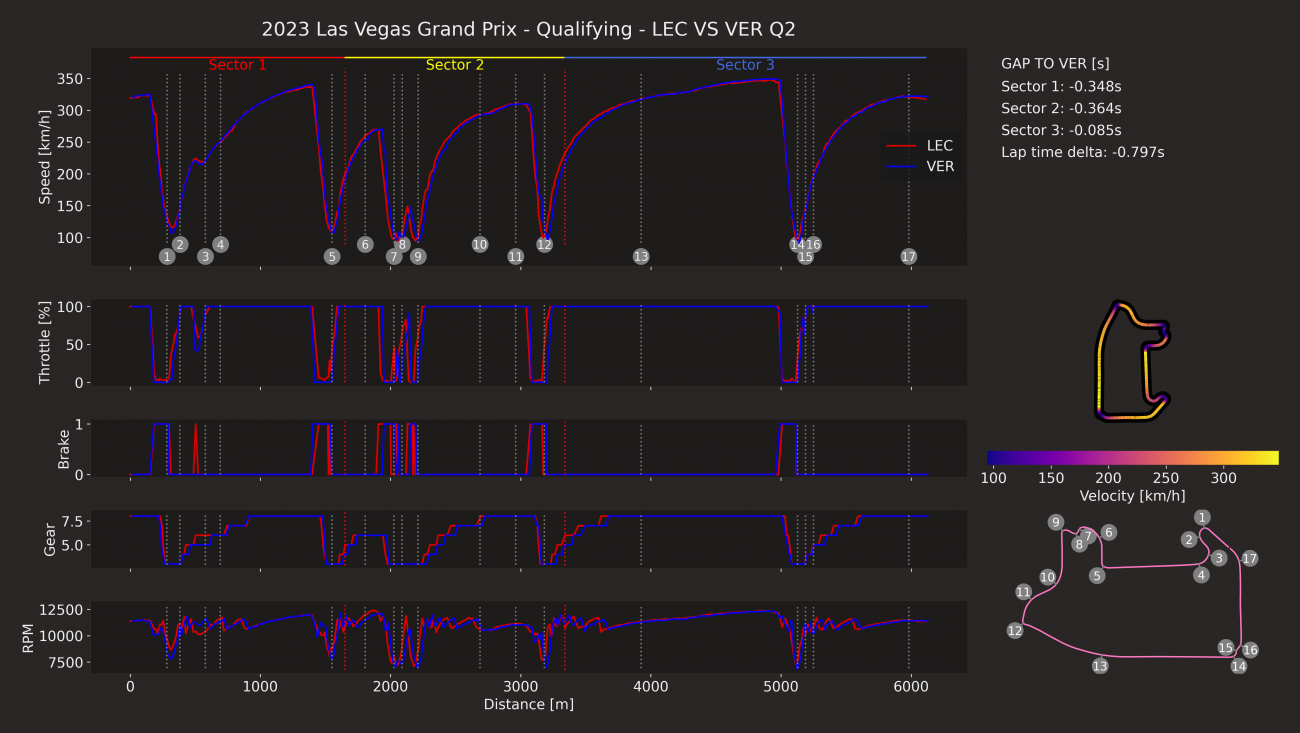Click the velocity colorbar gradient

tap(1132, 458)
